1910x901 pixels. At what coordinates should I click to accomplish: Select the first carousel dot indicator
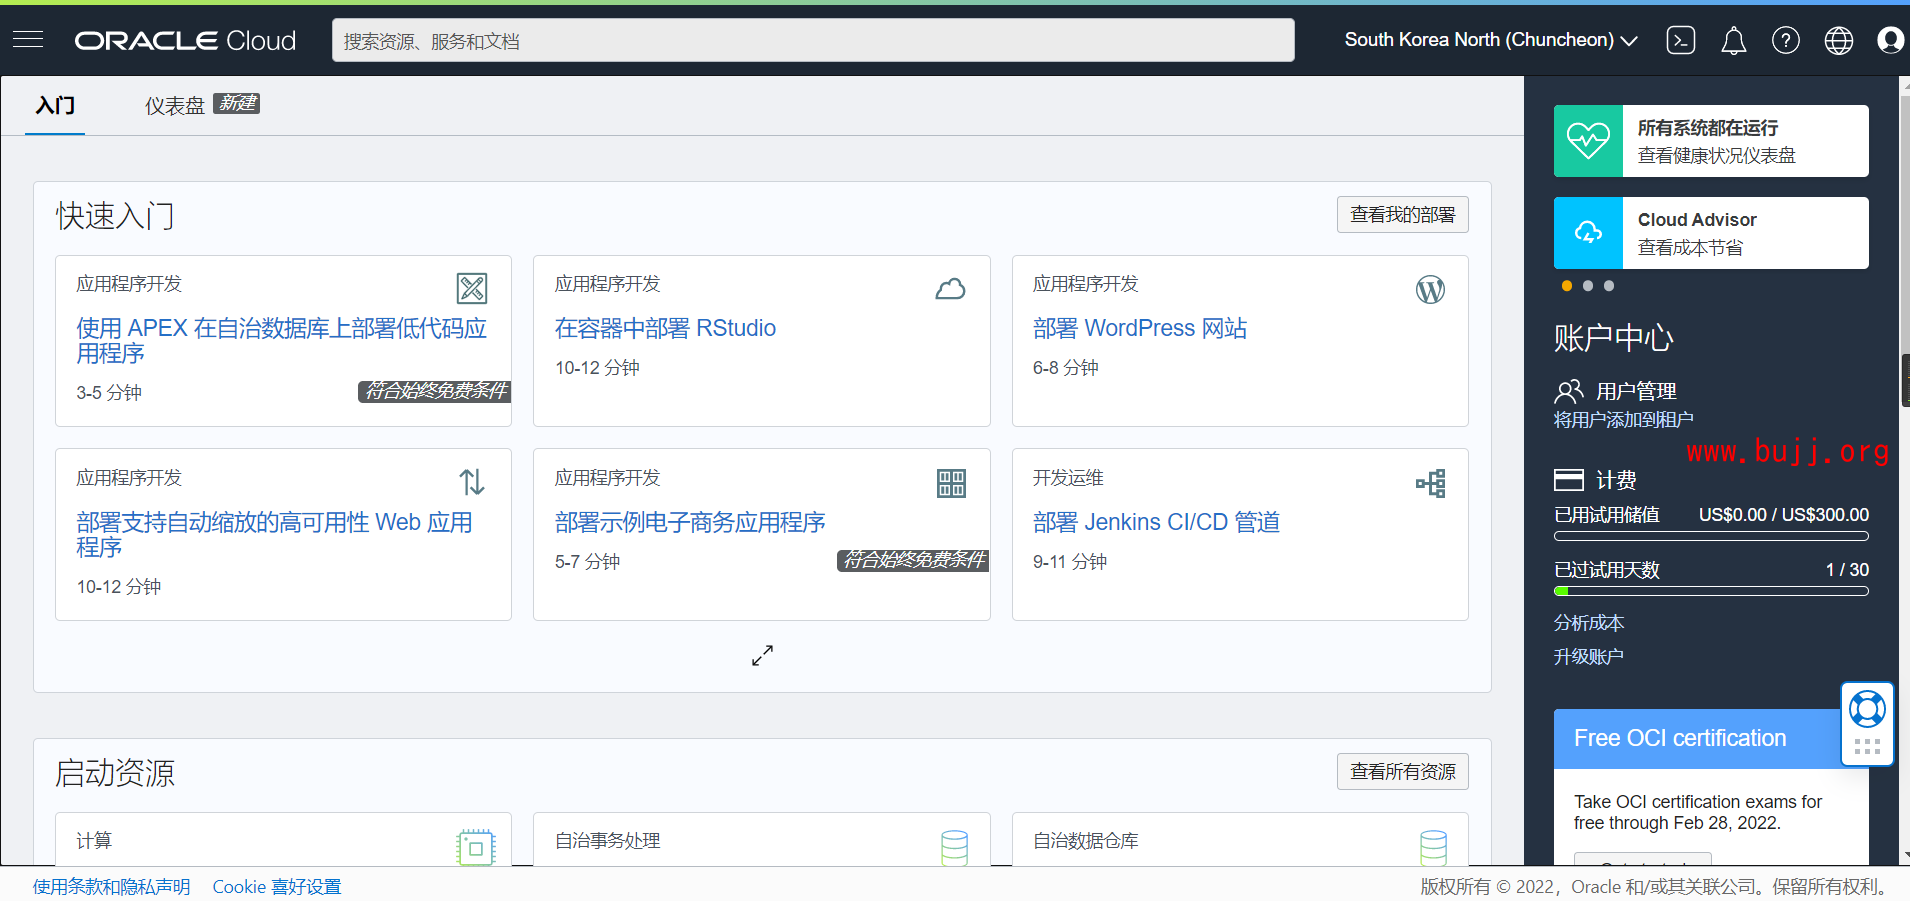(x=1567, y=286)
